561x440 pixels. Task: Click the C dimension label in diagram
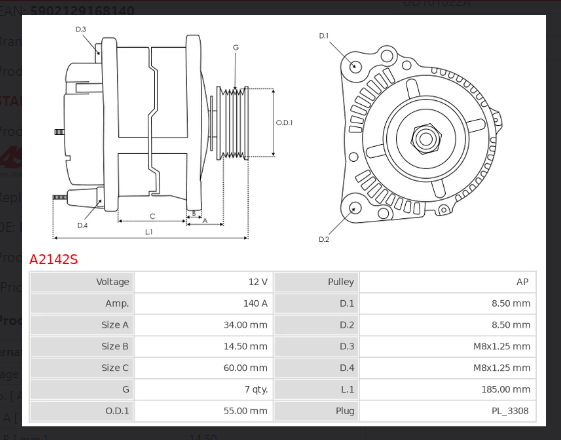click(152, 216)
